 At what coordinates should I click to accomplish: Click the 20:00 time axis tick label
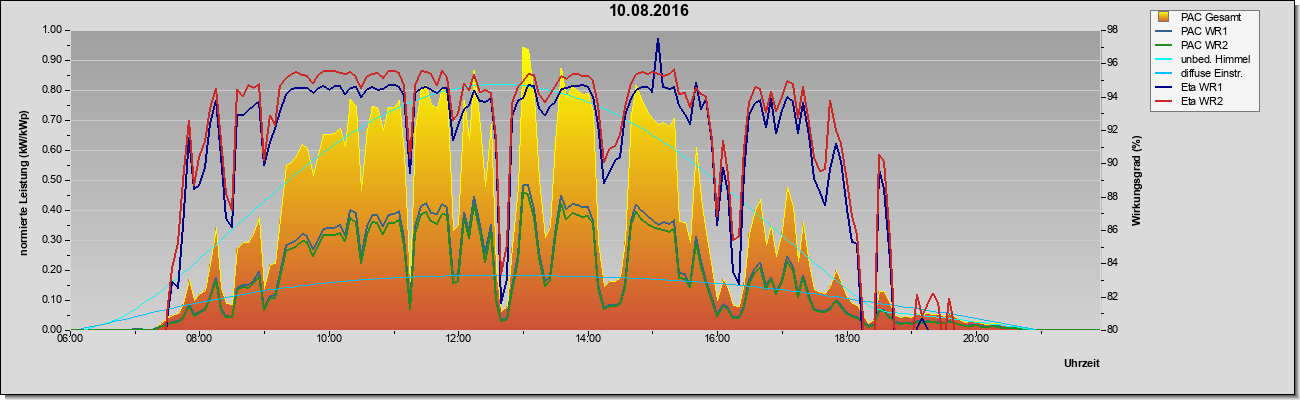point(976,338)
